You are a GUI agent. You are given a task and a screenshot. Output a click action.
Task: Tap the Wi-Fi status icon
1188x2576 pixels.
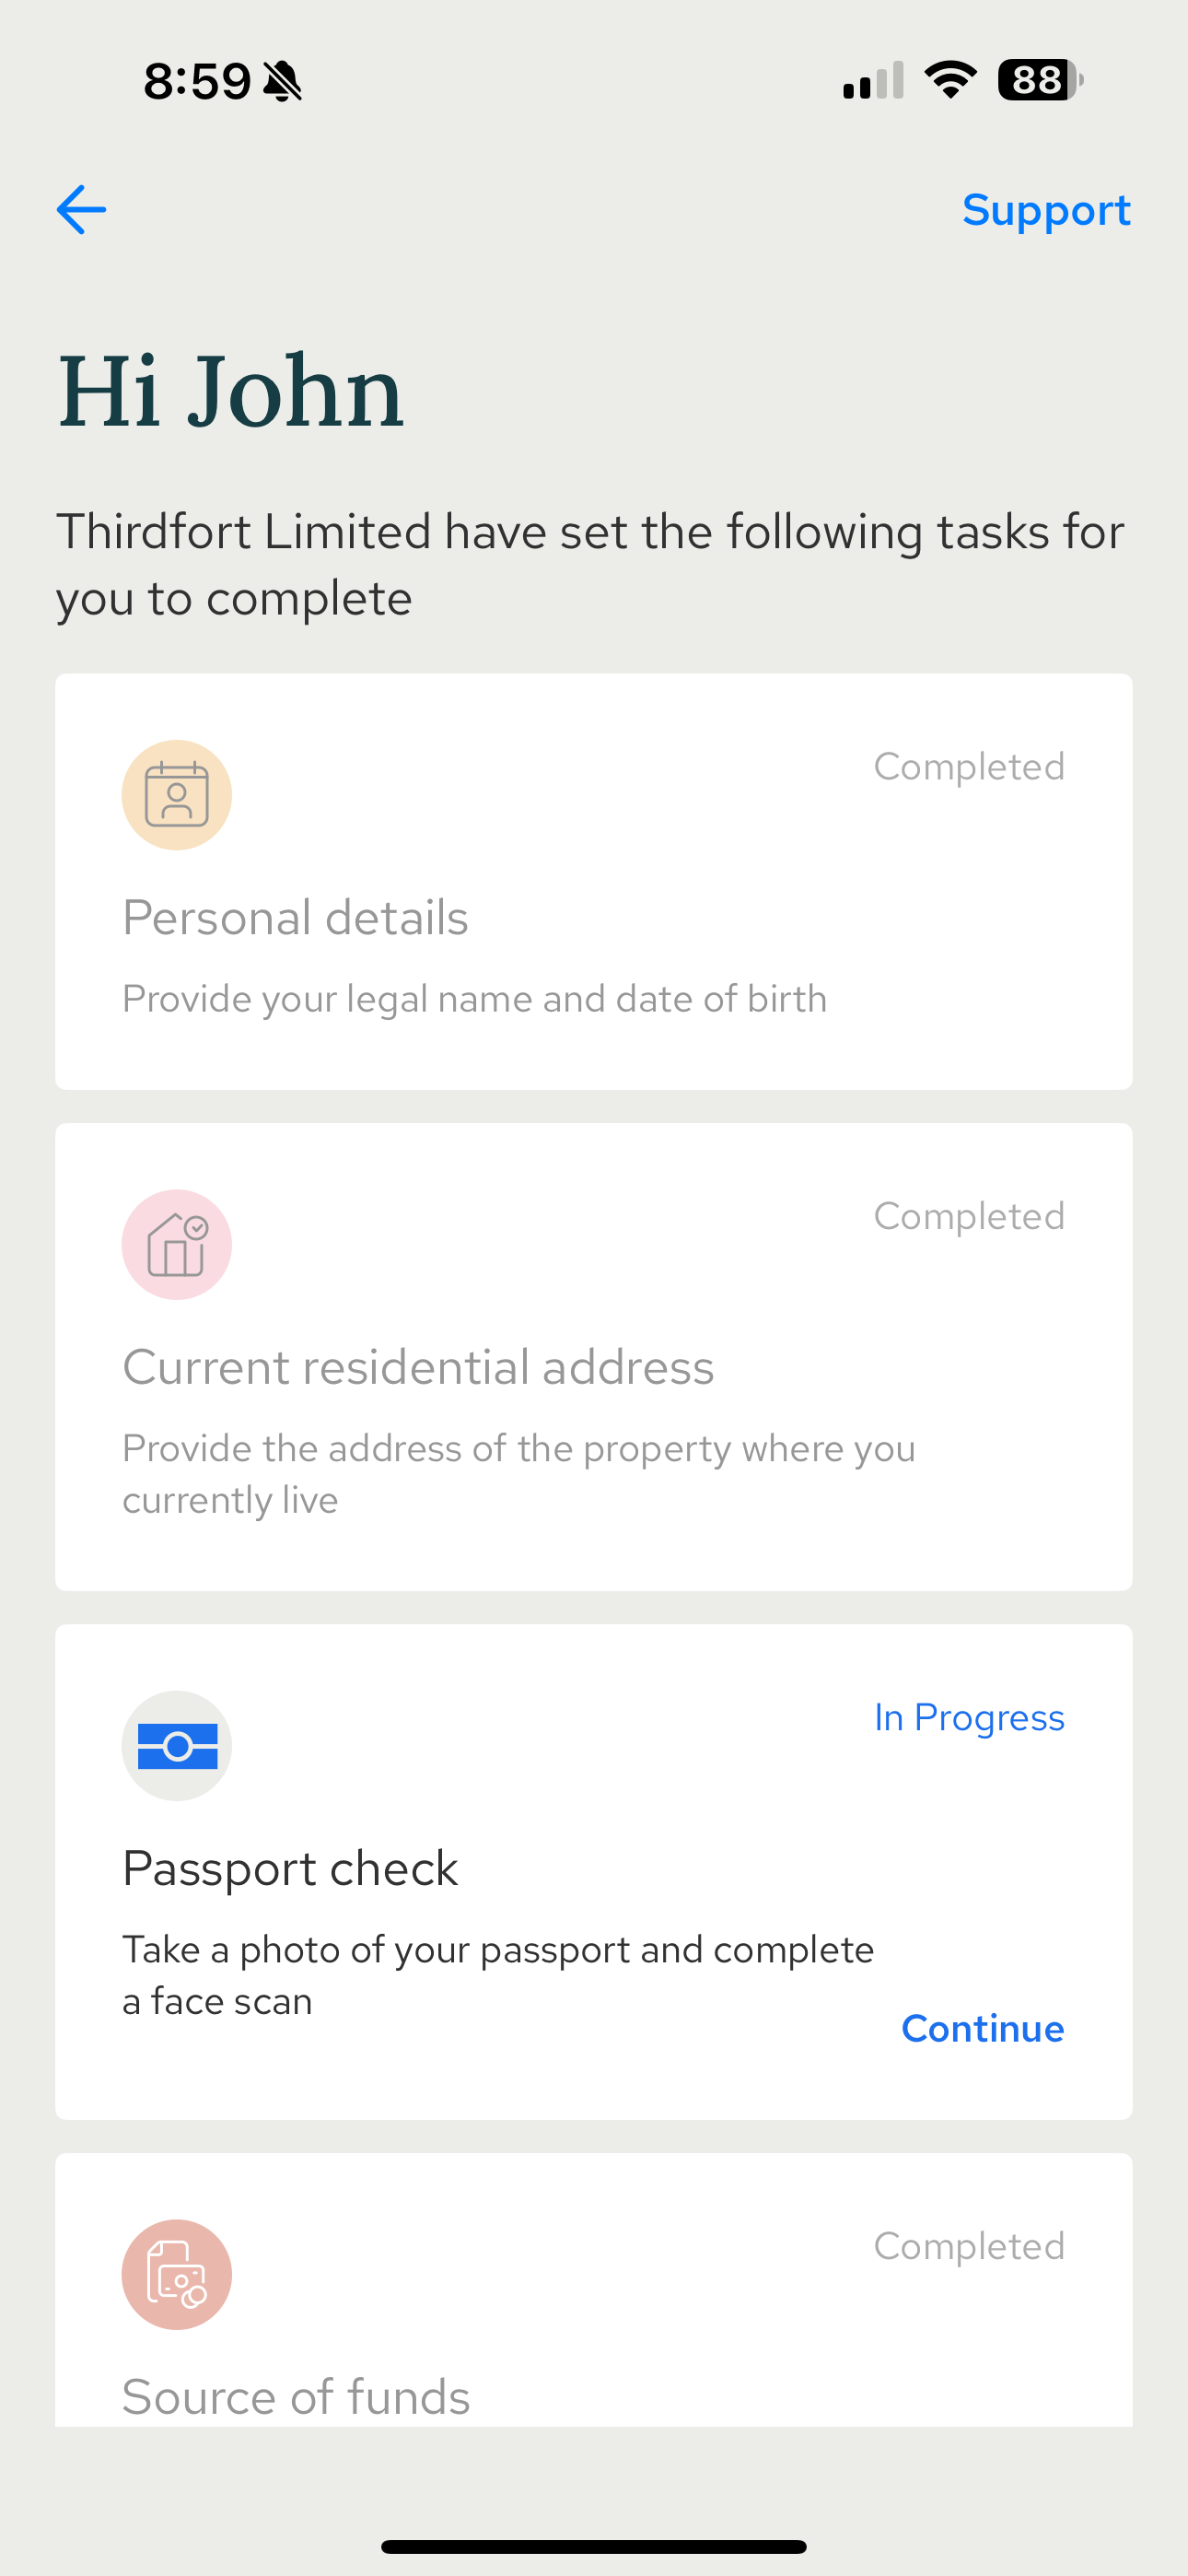[950, 80]
